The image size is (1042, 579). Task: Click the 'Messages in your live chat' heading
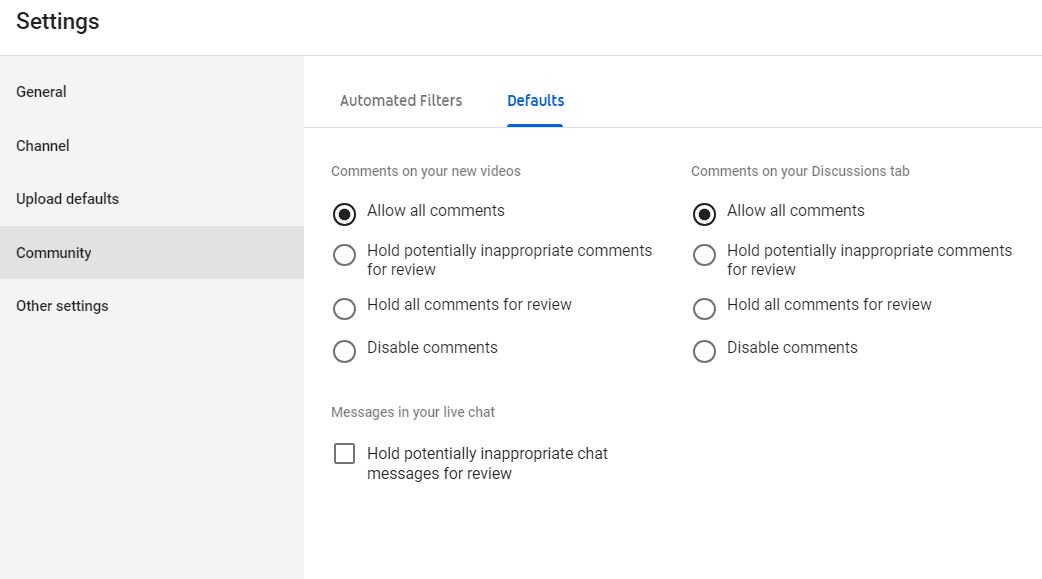click(413, 412)
